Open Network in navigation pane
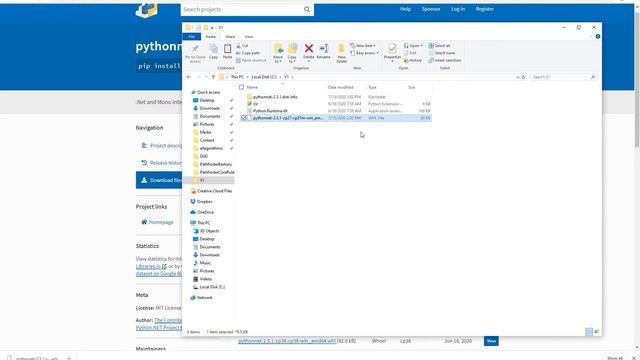 (x=201, y=298)
